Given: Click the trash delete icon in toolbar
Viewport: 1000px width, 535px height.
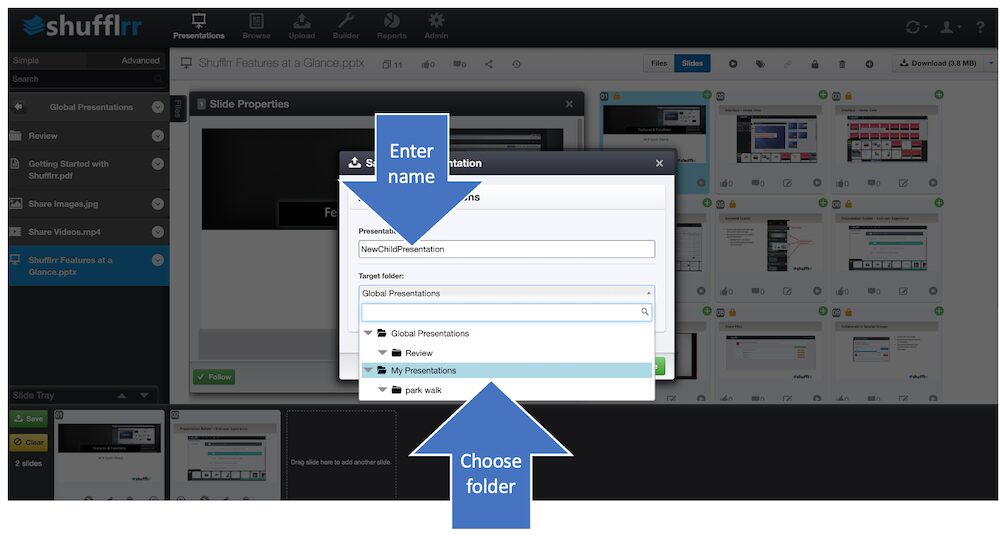Looking at the screenshot, I should [x=842, y=64].
